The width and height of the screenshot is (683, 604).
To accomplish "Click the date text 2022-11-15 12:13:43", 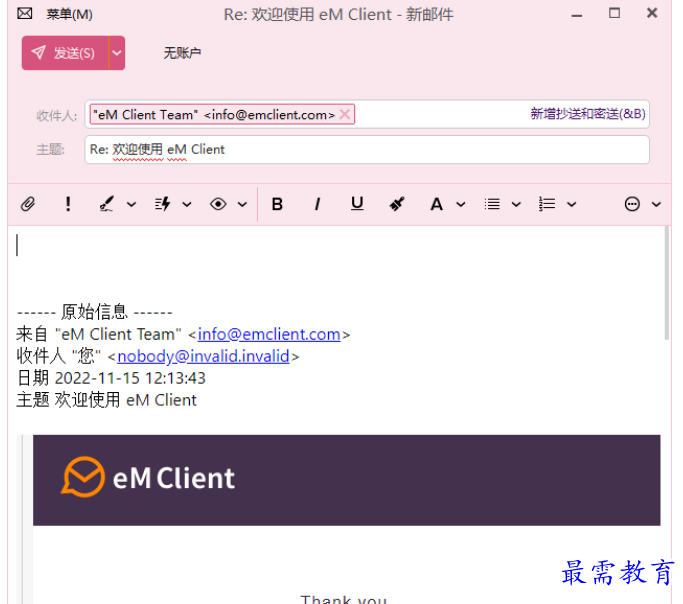I will (x=130, y=378).
